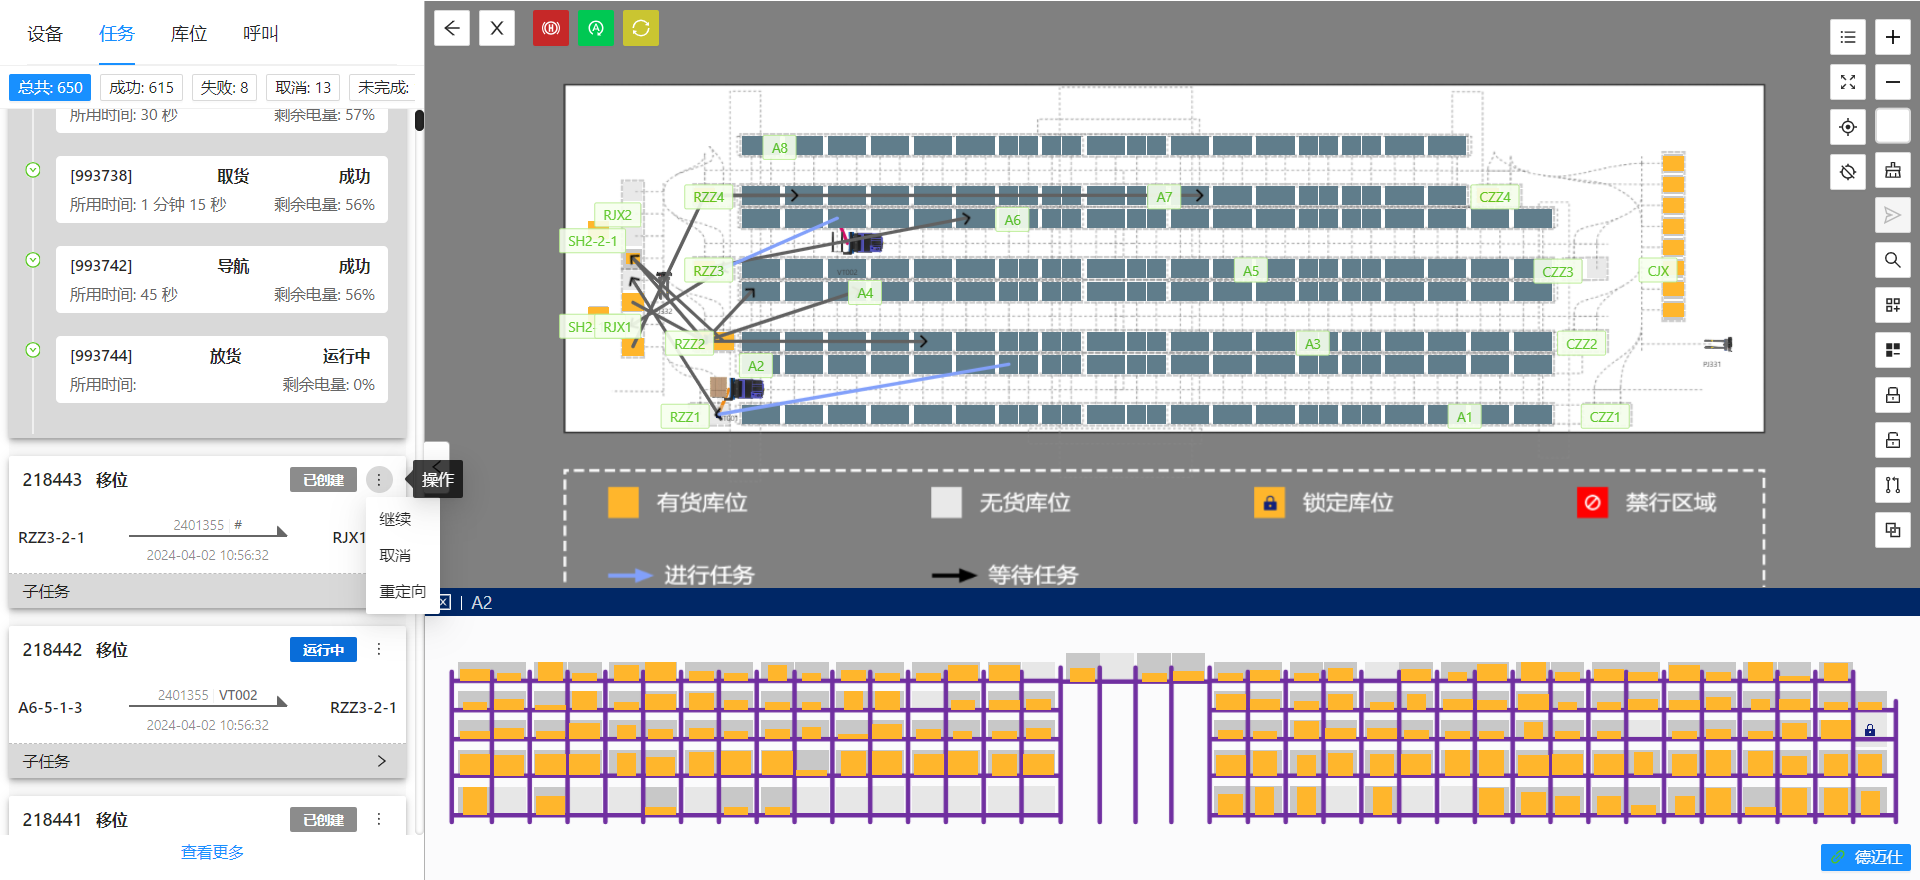Image resolution: width=1920 pixels, height=880 pixels.
Task: Open action menu for task 218441
Action: click(x=379, y=820)
